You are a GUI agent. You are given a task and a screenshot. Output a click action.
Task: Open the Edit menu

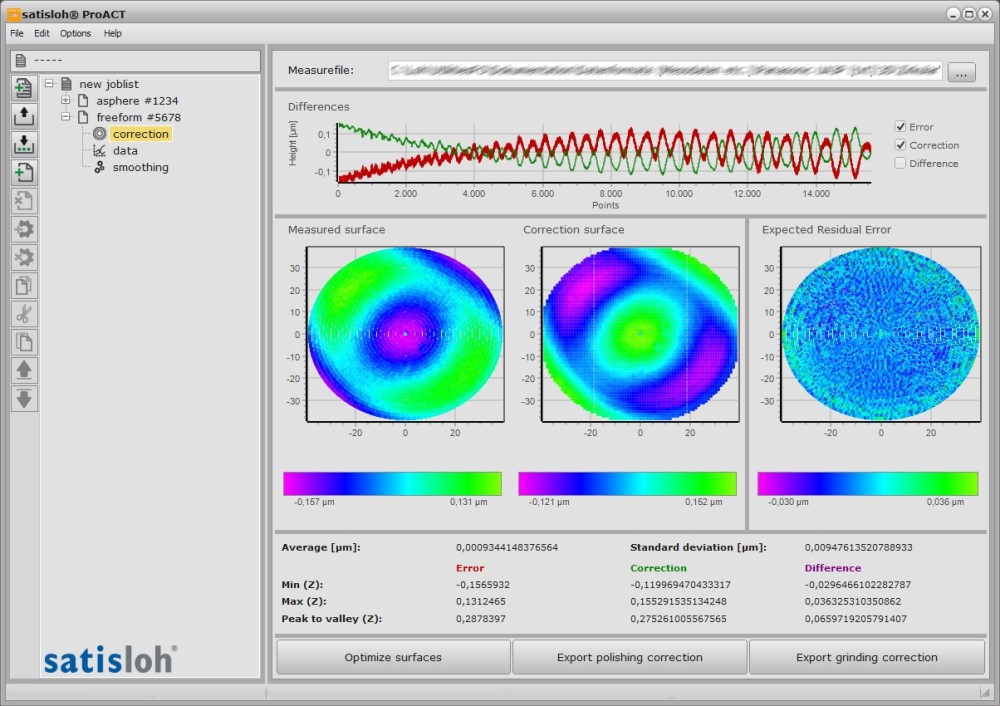coord(41,33)
